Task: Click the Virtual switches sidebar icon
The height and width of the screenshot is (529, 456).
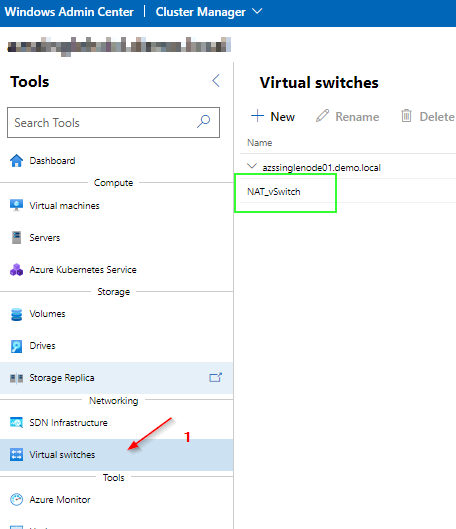Action: coord(16,454)
